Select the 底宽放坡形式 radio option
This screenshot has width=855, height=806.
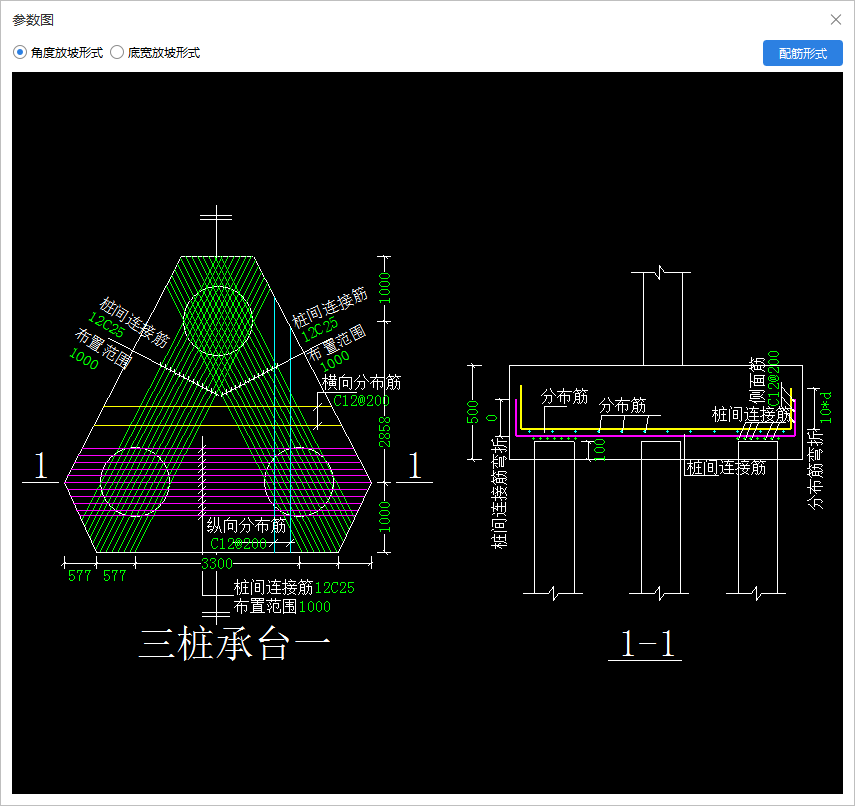(155, 53)
